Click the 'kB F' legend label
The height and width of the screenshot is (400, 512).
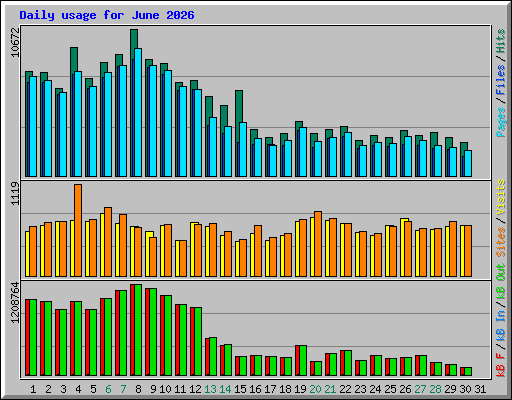click(x=501, y=365)
